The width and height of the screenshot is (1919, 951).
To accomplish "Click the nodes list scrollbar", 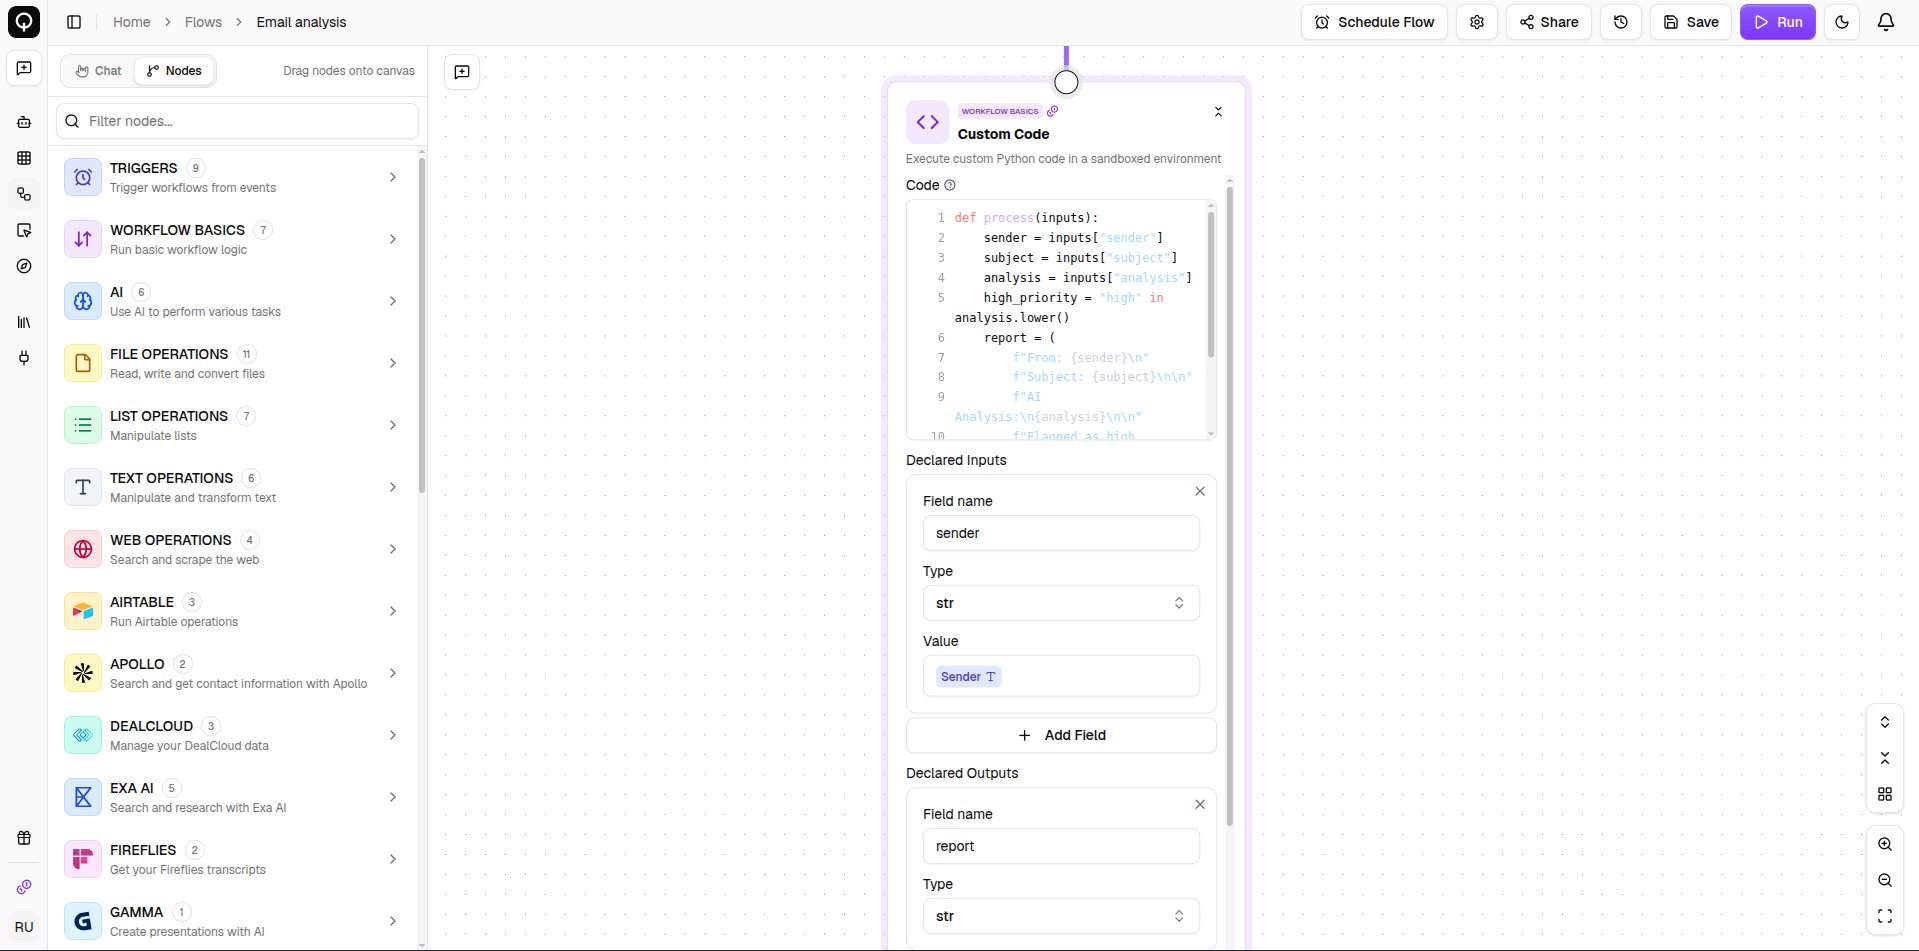I will pyautogui.click(x=422, y=325).
